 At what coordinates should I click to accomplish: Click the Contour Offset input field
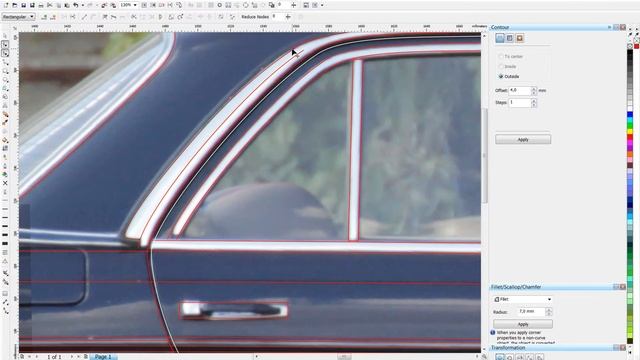(520, 90)
